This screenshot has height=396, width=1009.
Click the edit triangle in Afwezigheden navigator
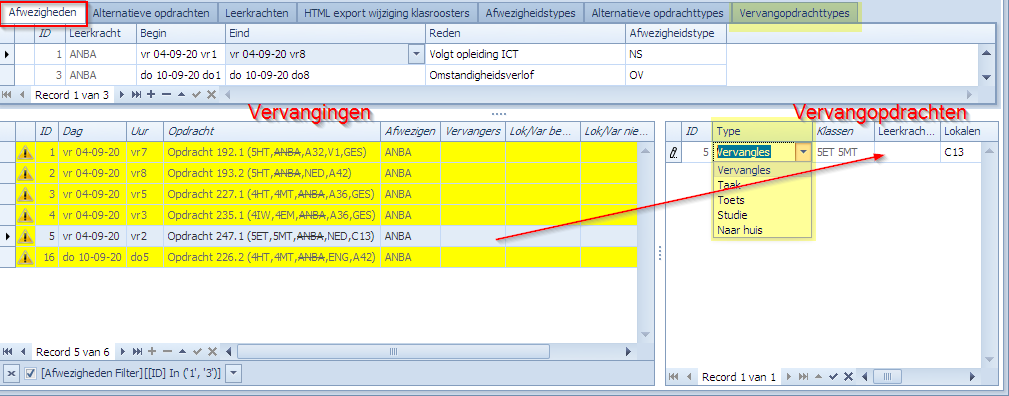pyautogui.click(x=181, y=95)
